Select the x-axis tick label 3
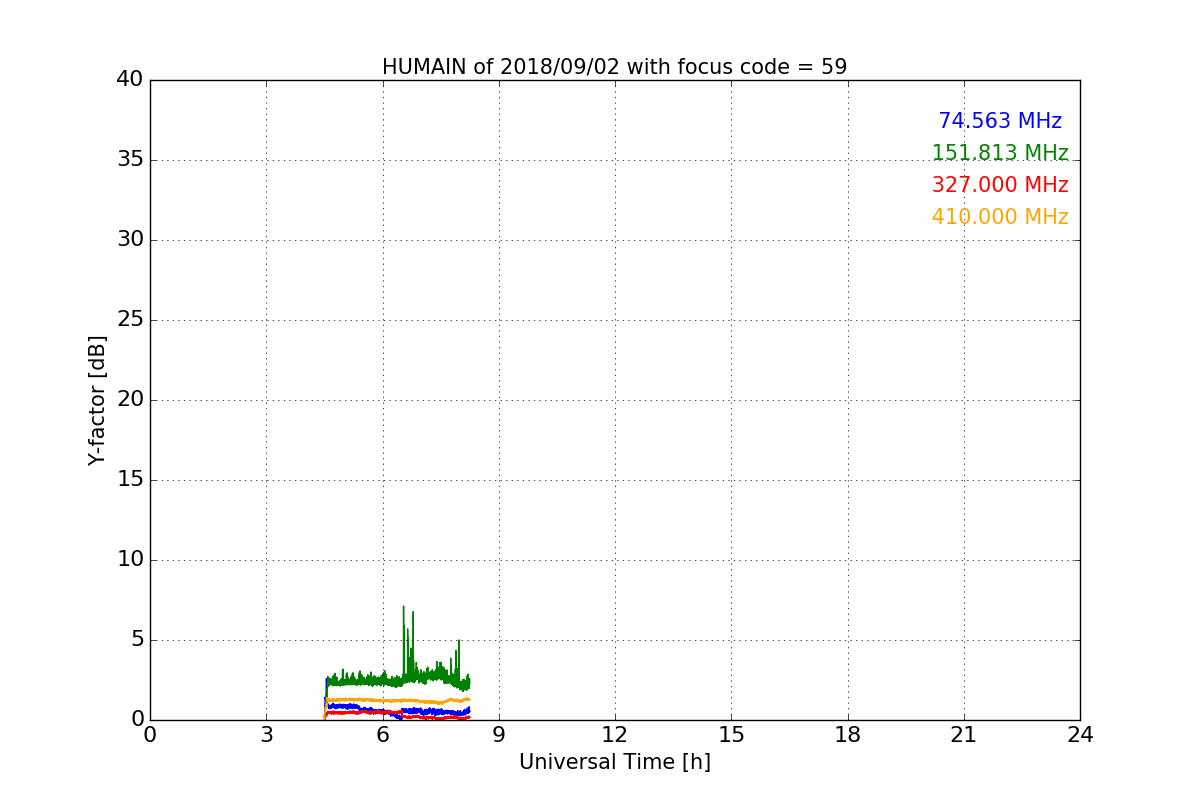Viewport: 1200px width, 800px height. [x=266, y=735]
